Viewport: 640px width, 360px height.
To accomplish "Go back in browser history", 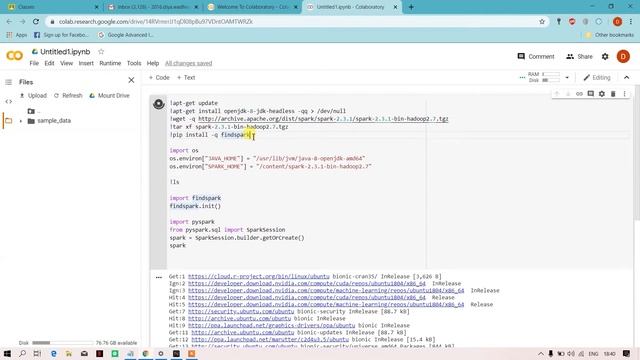I will click(x=9, y=22).
